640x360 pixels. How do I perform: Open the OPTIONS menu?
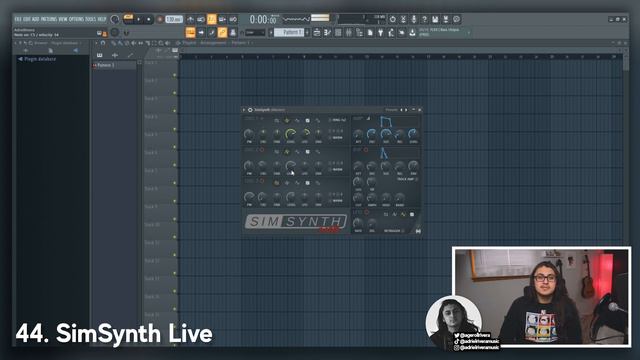pyautogui.click(x=76, y=19)
